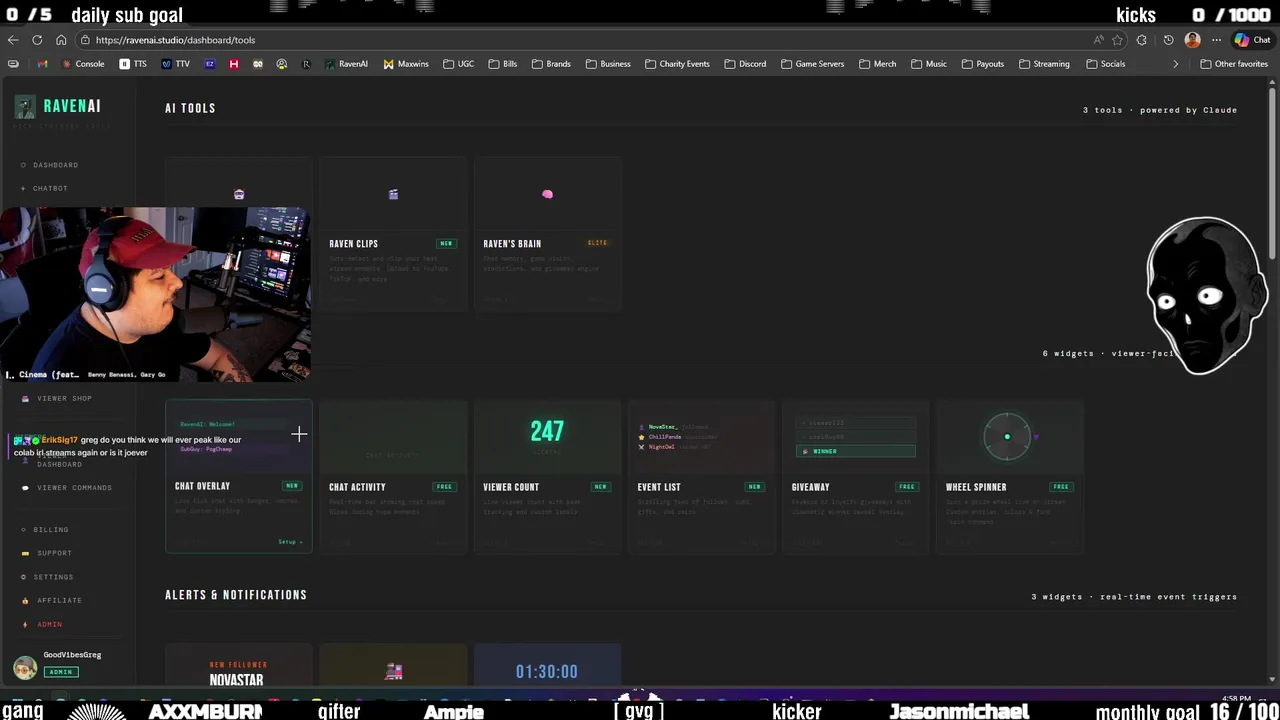Expand the Music bookmarks folder
Viewport: 1280px width, 720px height.
point(928,64)
